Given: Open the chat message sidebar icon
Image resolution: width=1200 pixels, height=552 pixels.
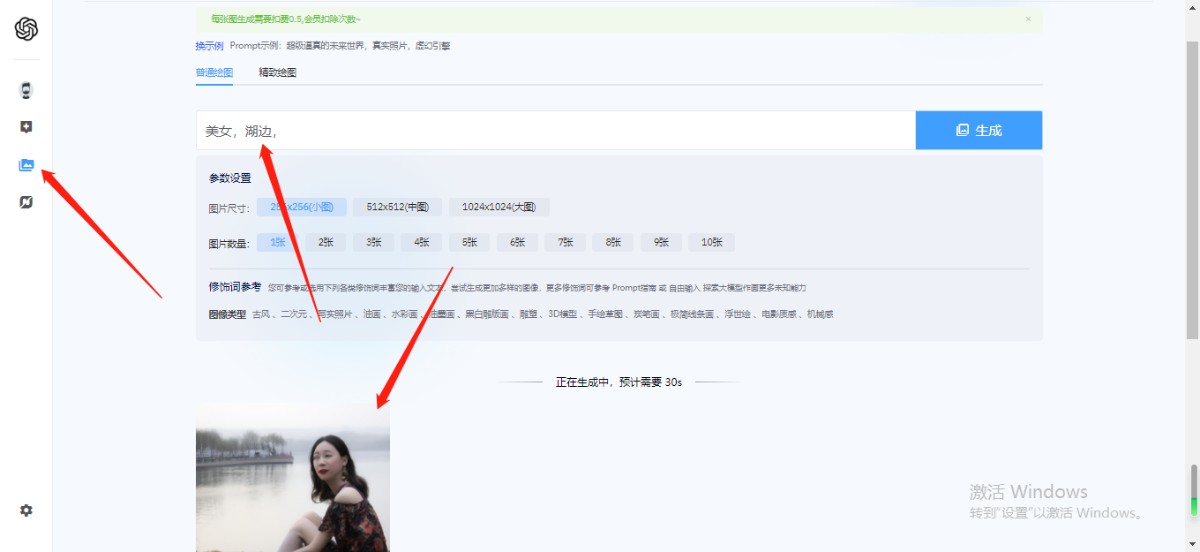Looking at the screenshot, I should (26, 127).
